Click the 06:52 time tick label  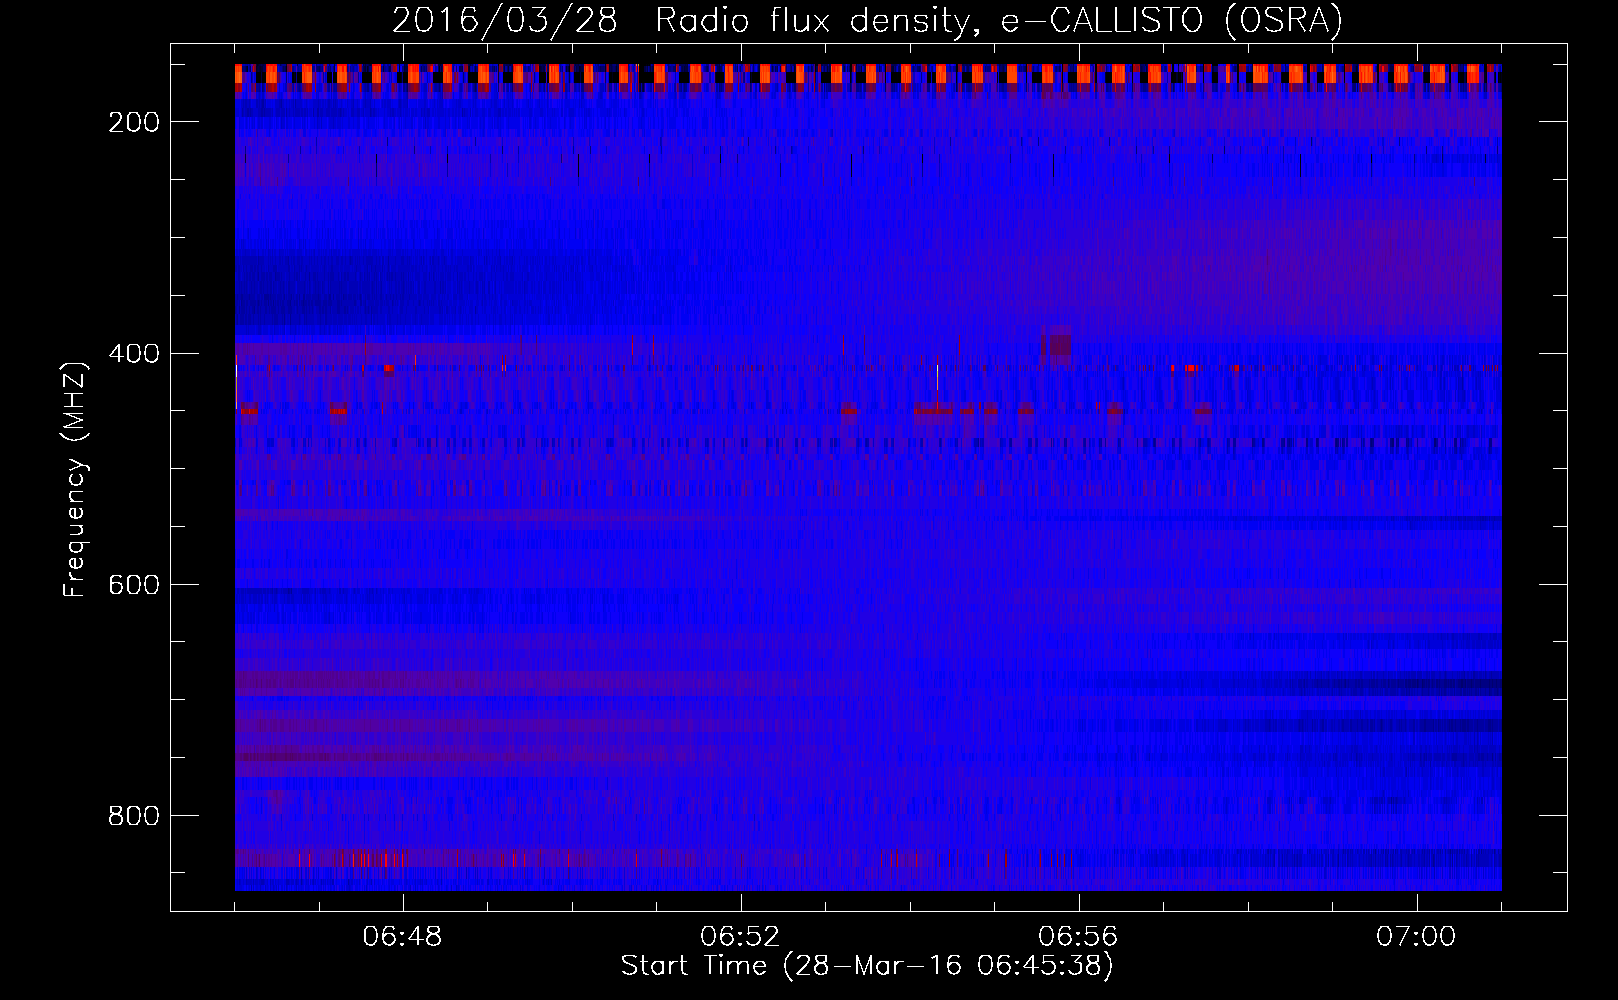pyautogui.click(x=741, y=937)
